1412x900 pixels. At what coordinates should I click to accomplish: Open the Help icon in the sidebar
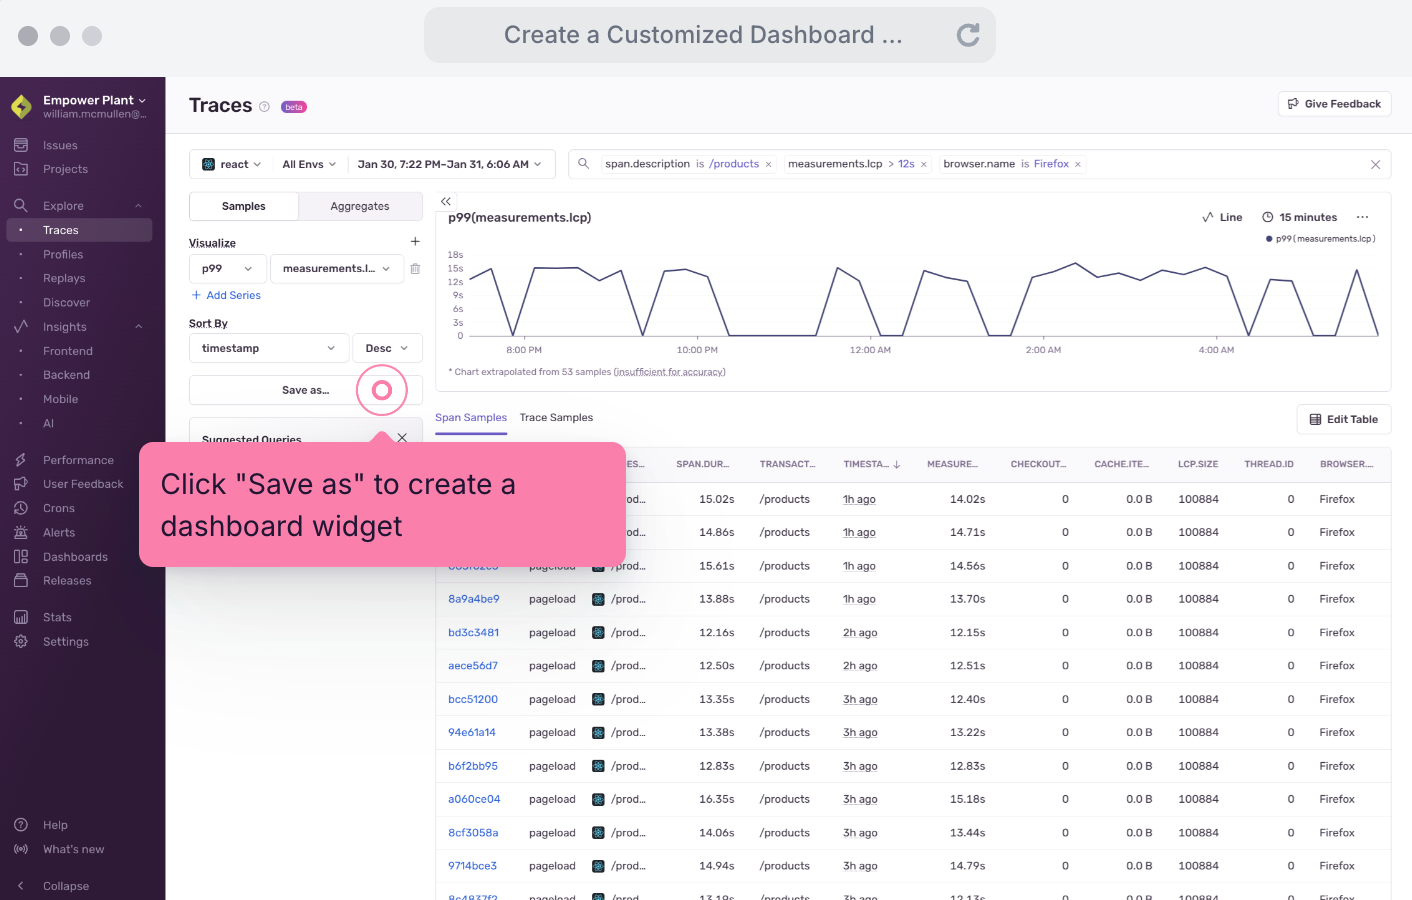point(21,825)
